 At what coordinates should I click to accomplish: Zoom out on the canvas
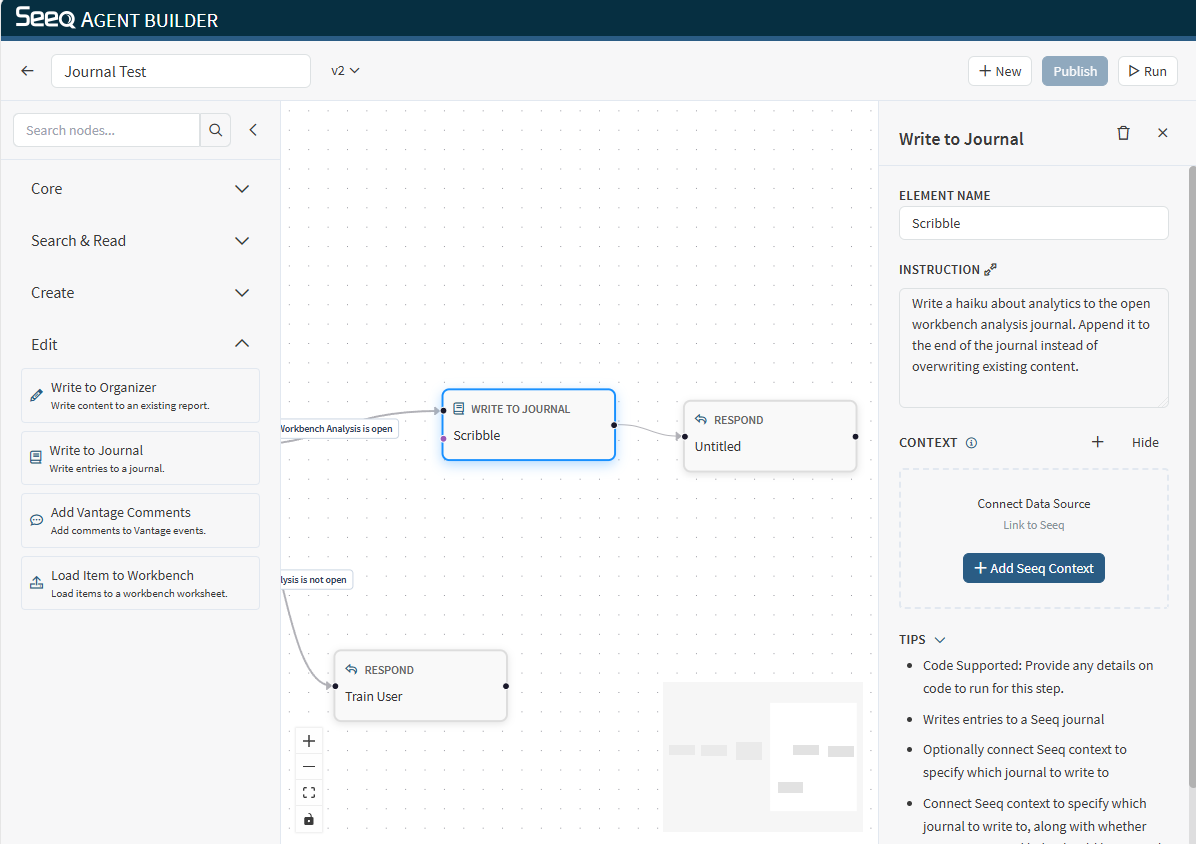pos(309,767)
